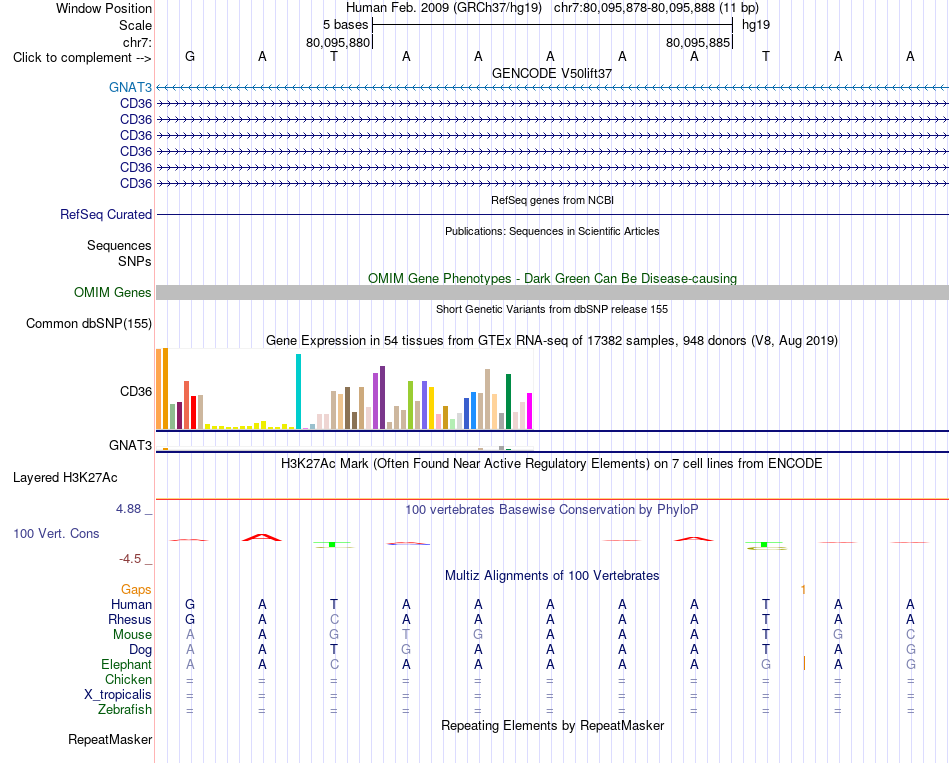Screen dimensions: 950x763
Task: Select the Dog species label
Action: pos(141,650)
